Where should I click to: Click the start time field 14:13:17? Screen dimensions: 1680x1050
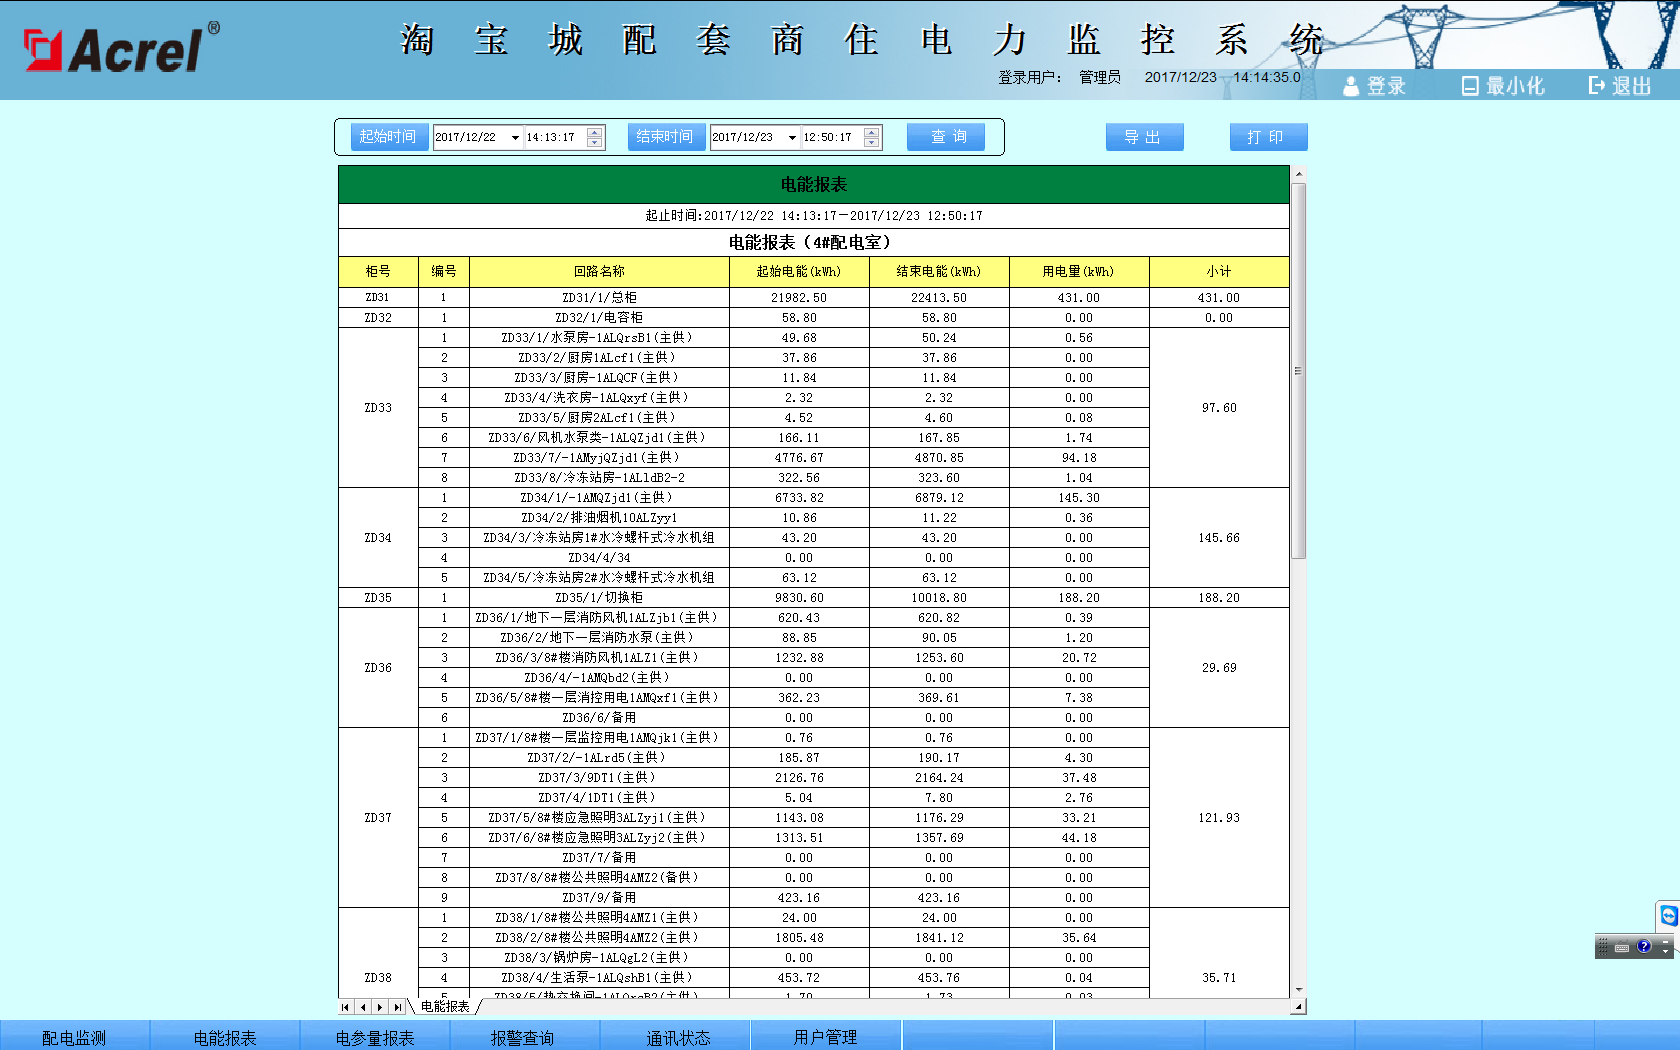coord(556,138)
